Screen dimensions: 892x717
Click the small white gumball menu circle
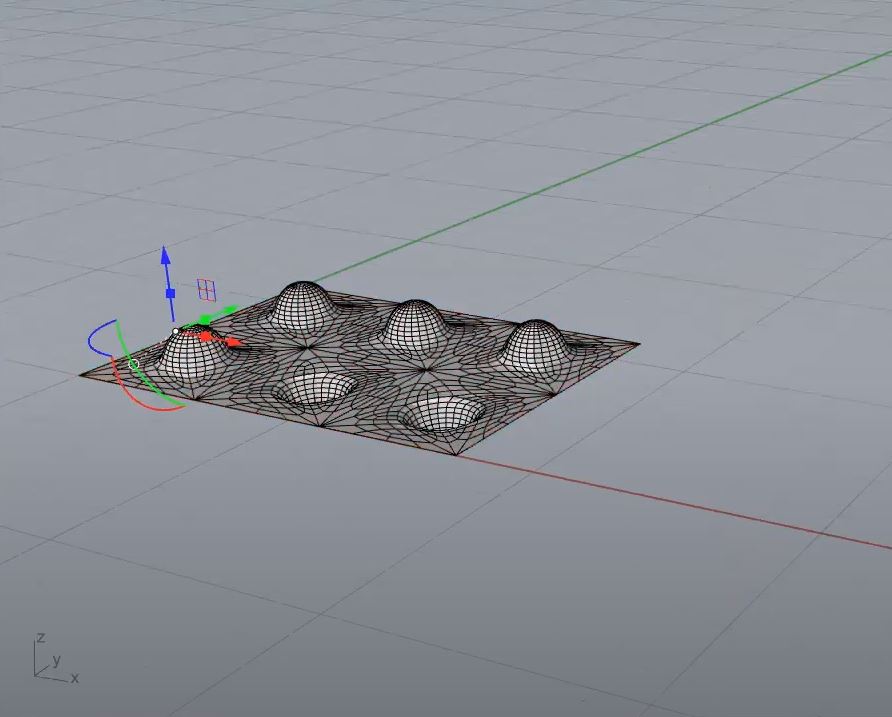click(x=134, y=364)
